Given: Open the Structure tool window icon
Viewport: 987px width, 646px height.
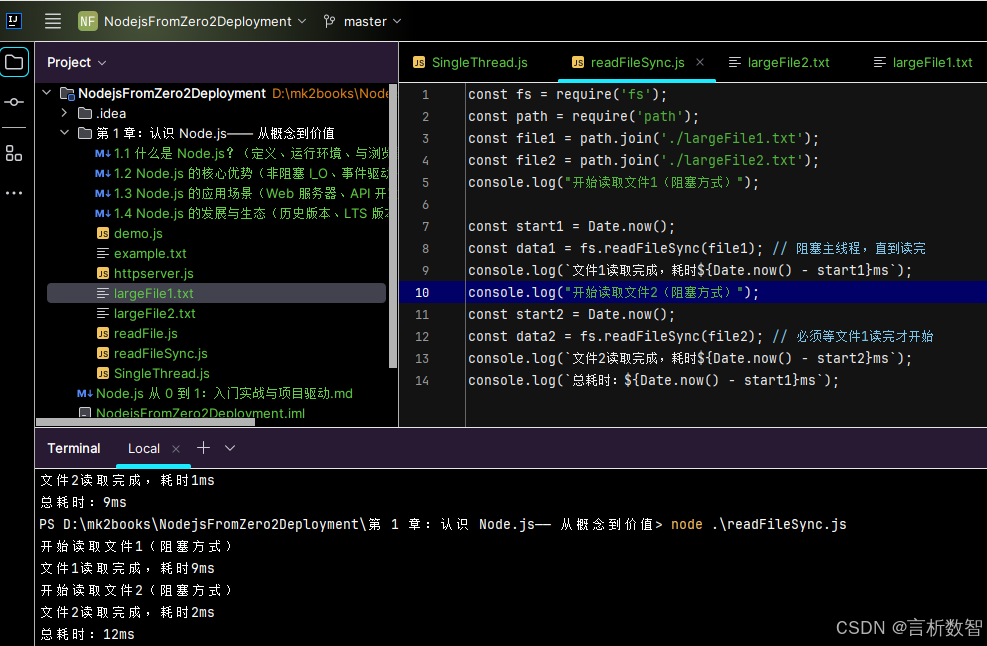Looking at the screenshot, I should tap(14, 153).
